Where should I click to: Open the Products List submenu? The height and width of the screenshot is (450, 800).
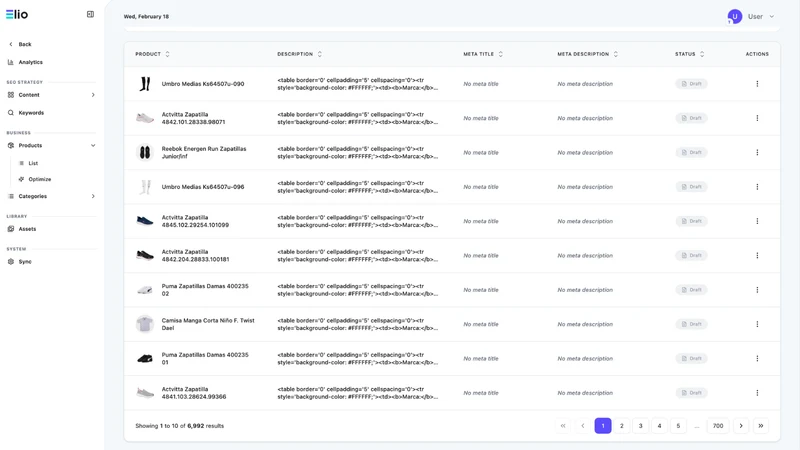33,163
